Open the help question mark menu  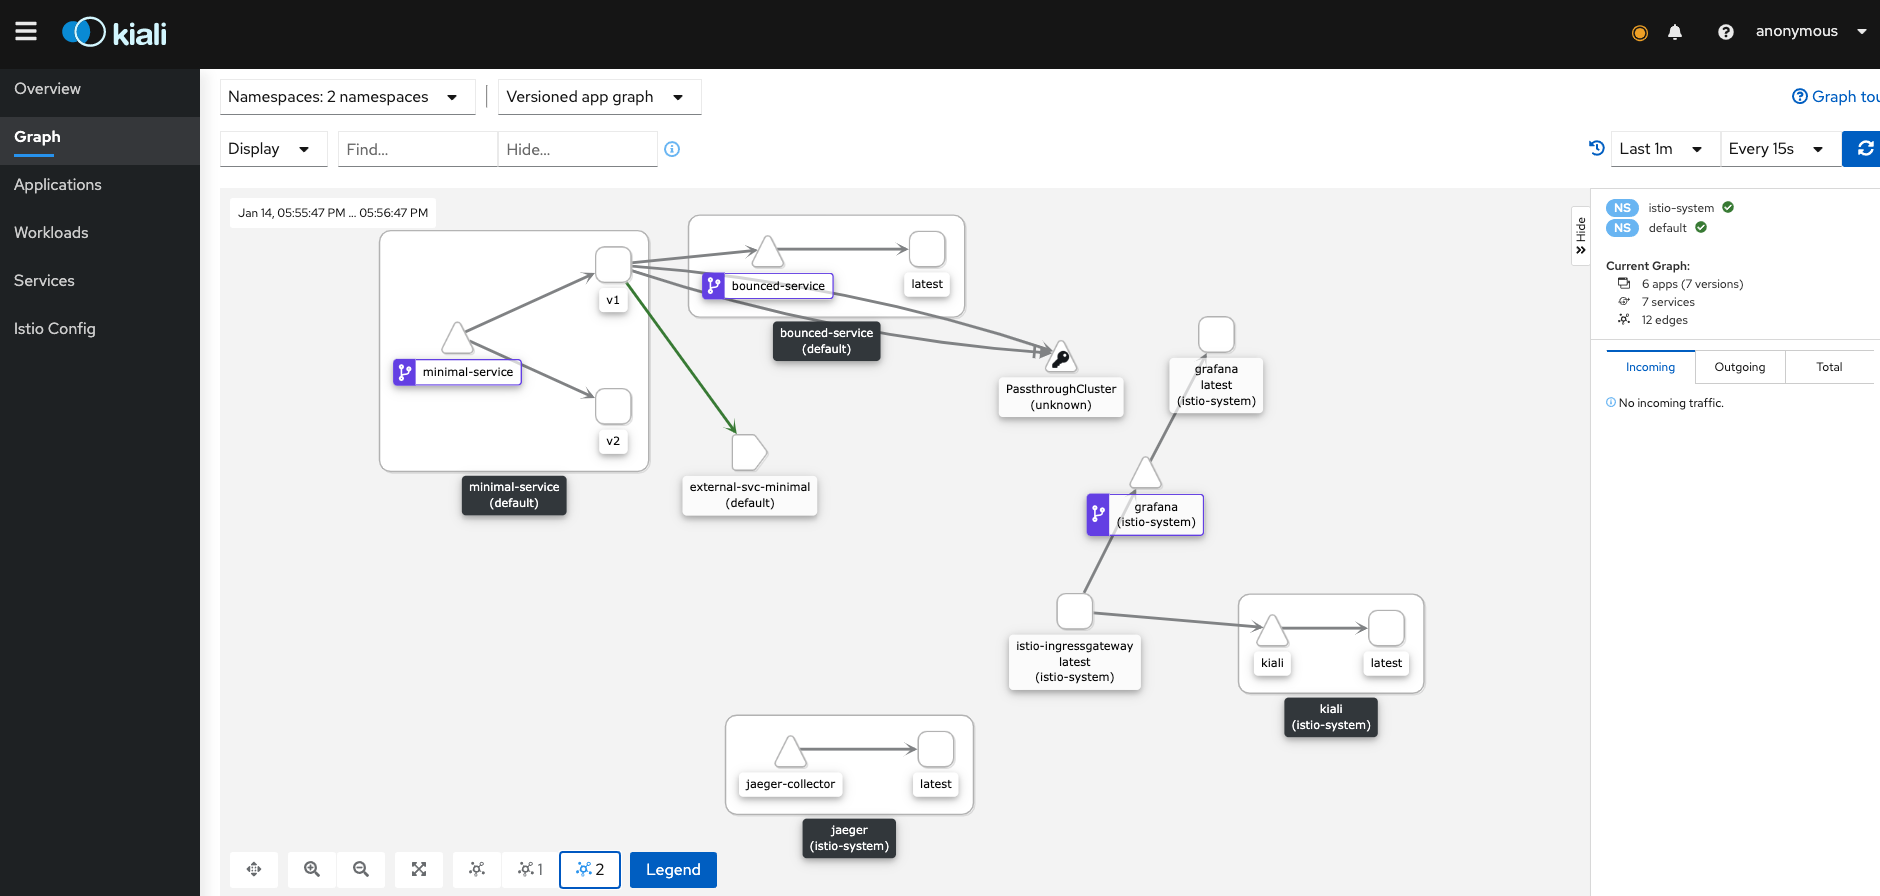[1725, 32]
